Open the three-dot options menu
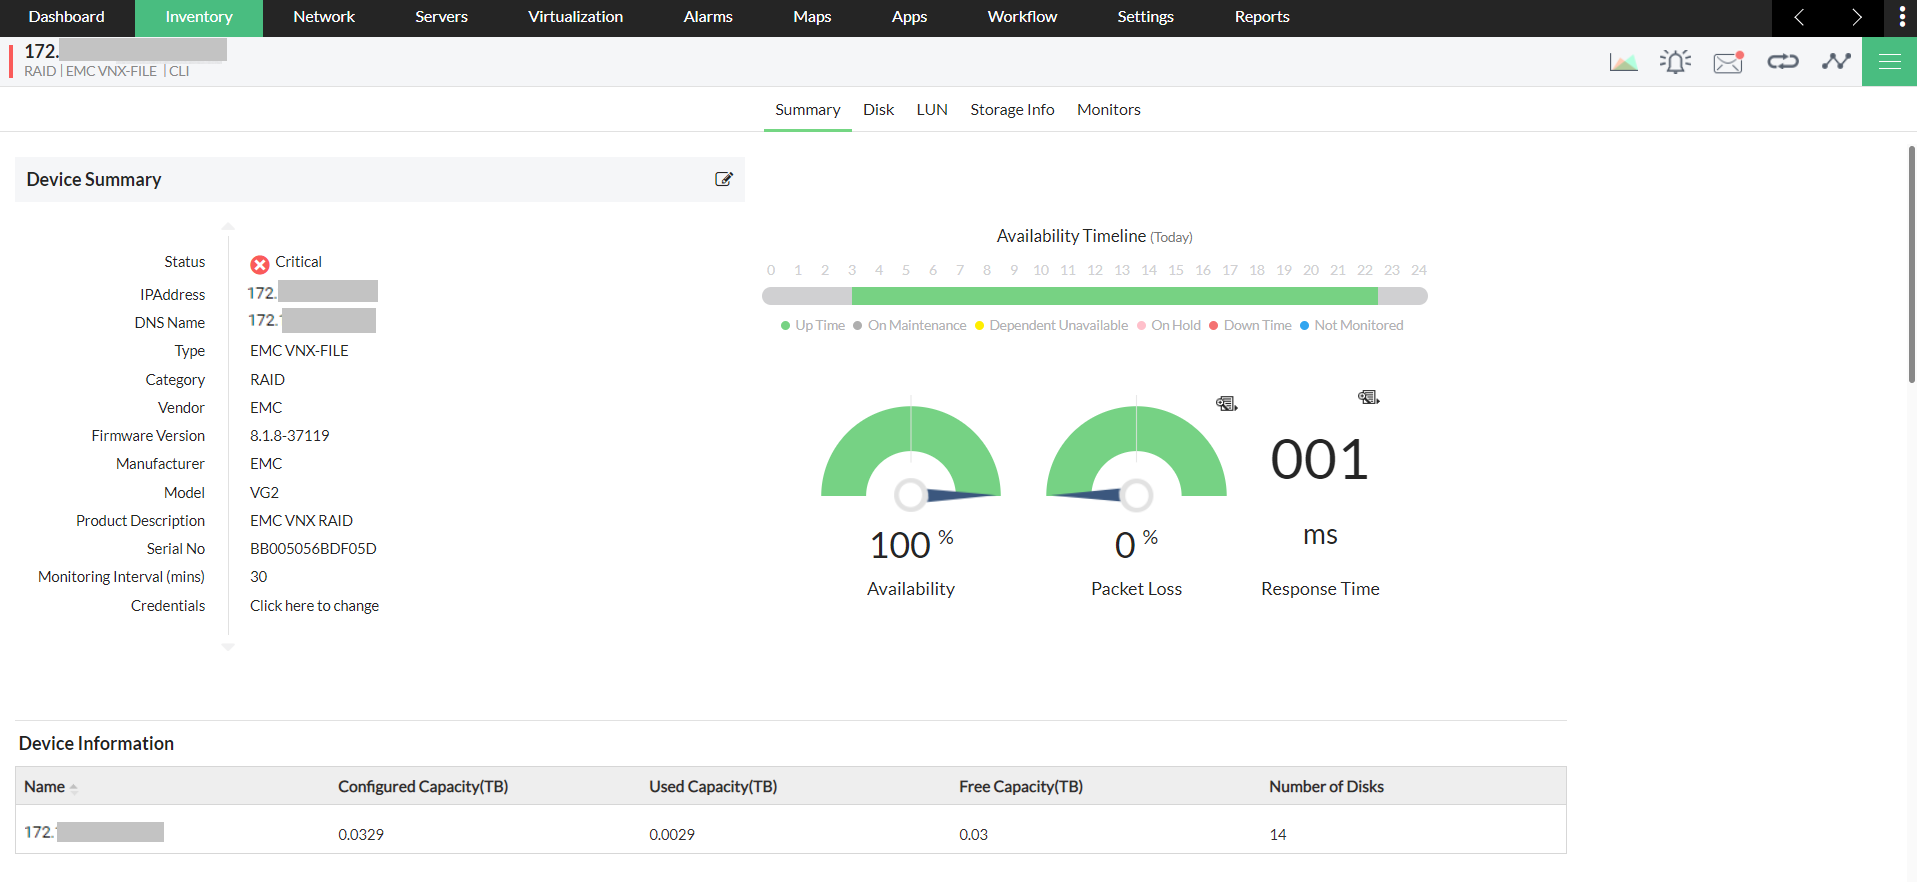The height and width of the screenshot is (882, 1917). [1901, 17]
